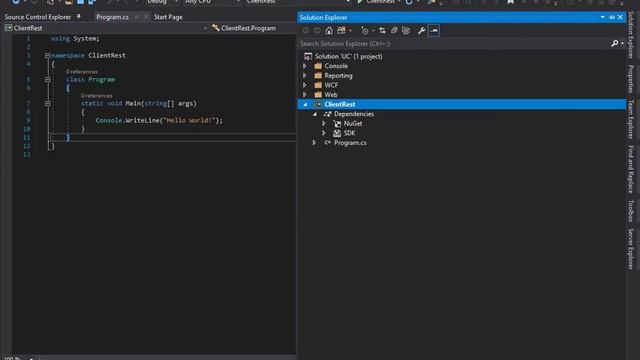Select Solution 'UC' root node
This screenshot has width=640, height=360.
point(348,56)
